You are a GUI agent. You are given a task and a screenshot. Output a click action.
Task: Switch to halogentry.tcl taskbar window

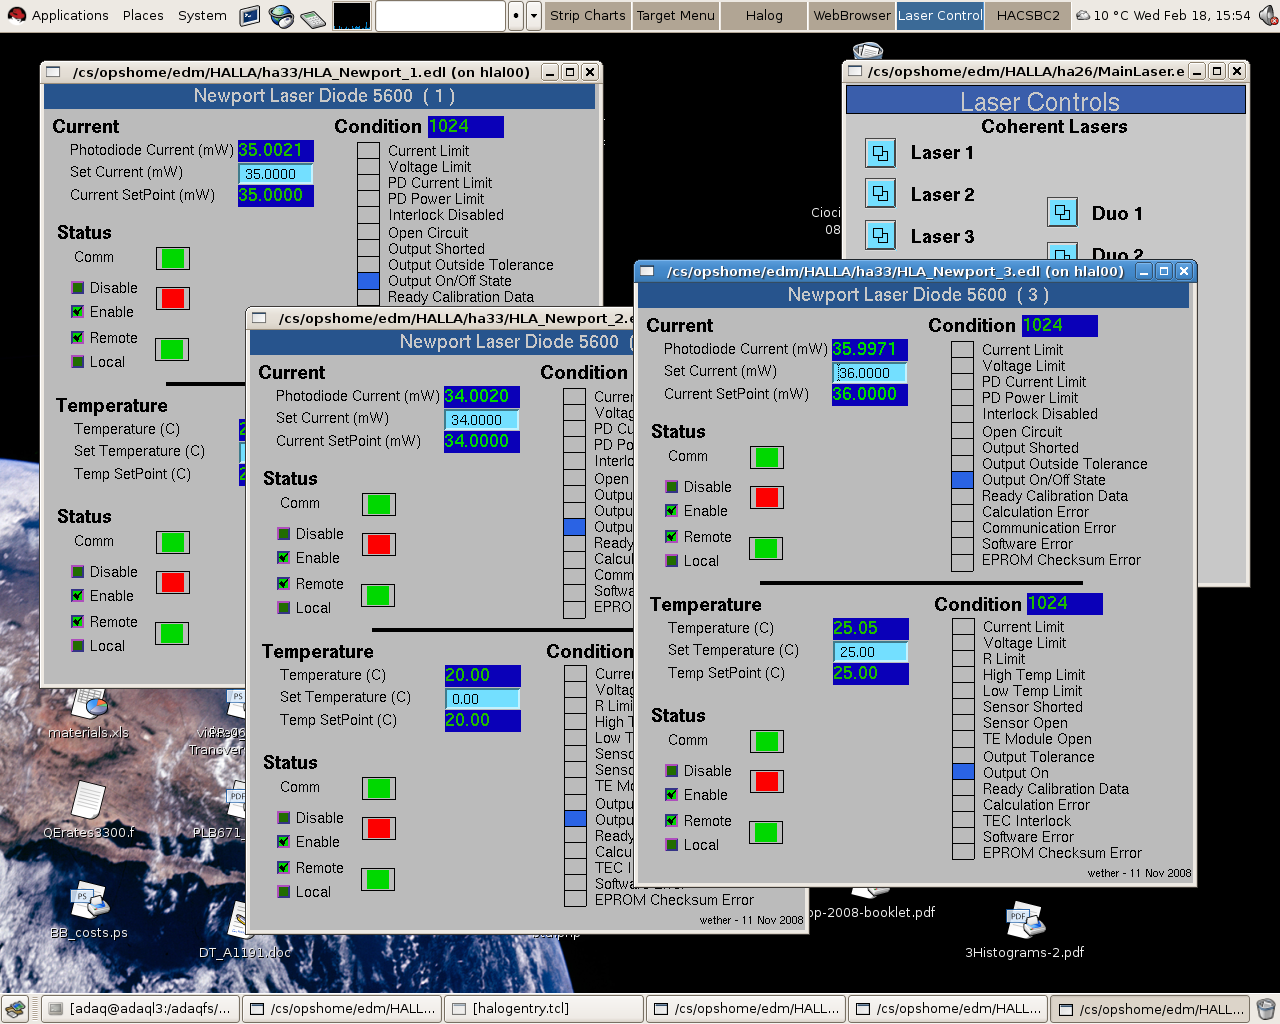click(x=543, y=1009)
